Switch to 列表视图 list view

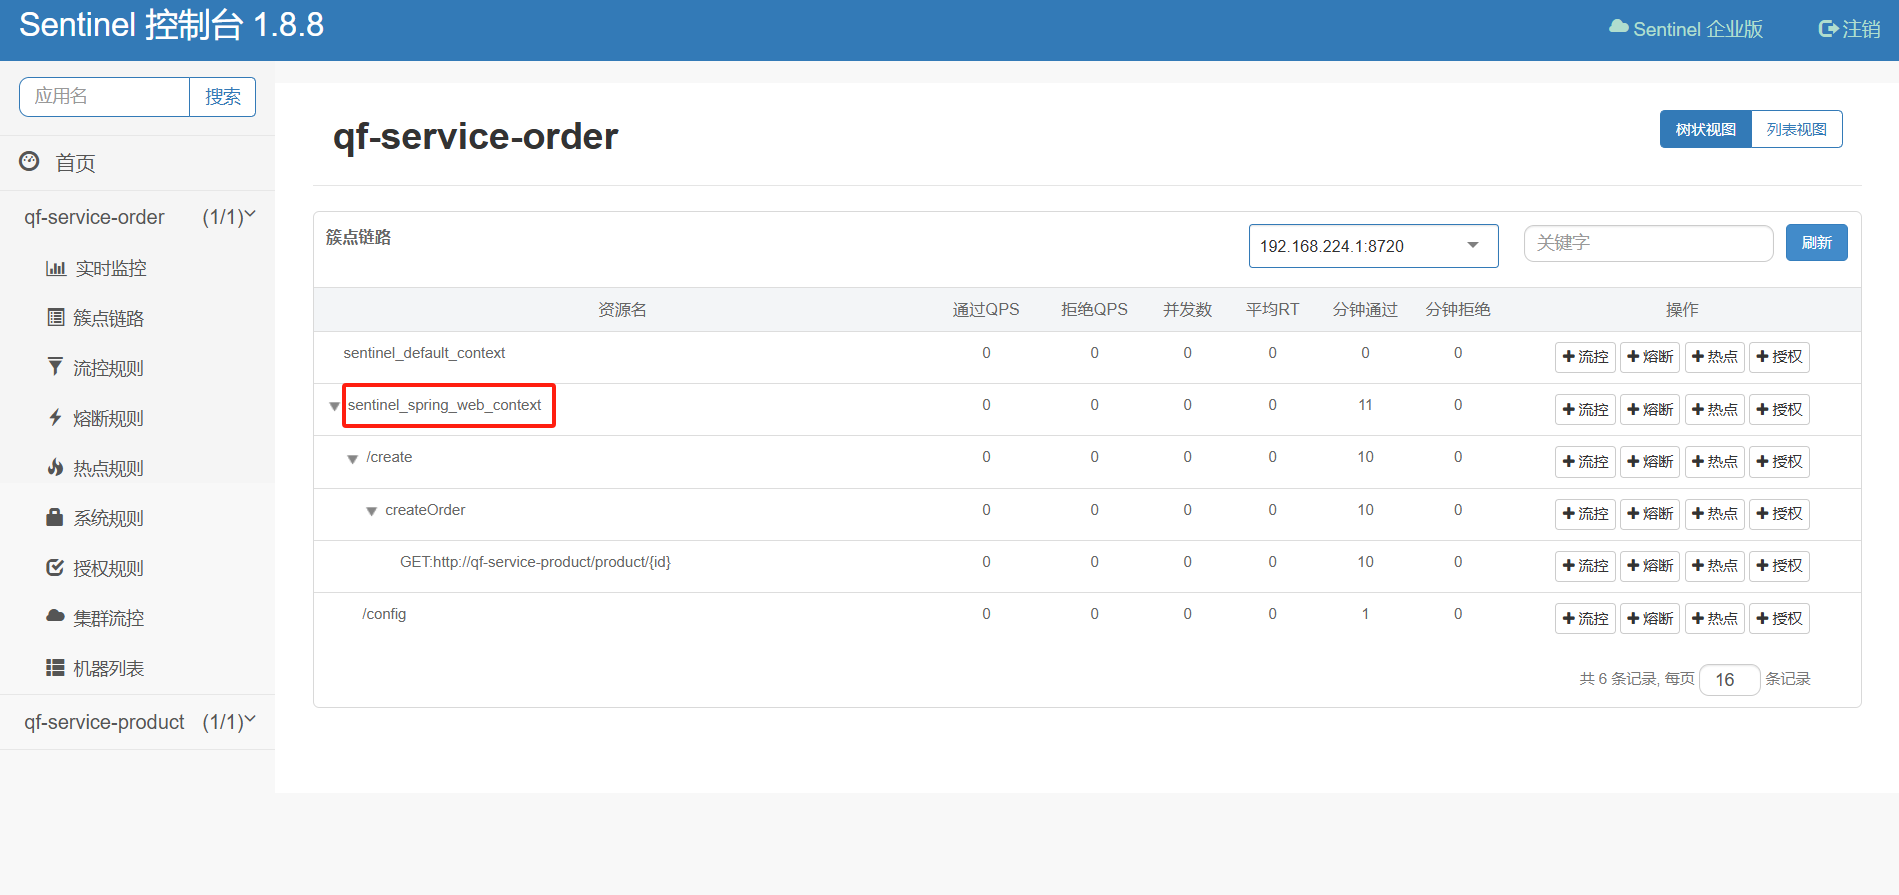1797,129
